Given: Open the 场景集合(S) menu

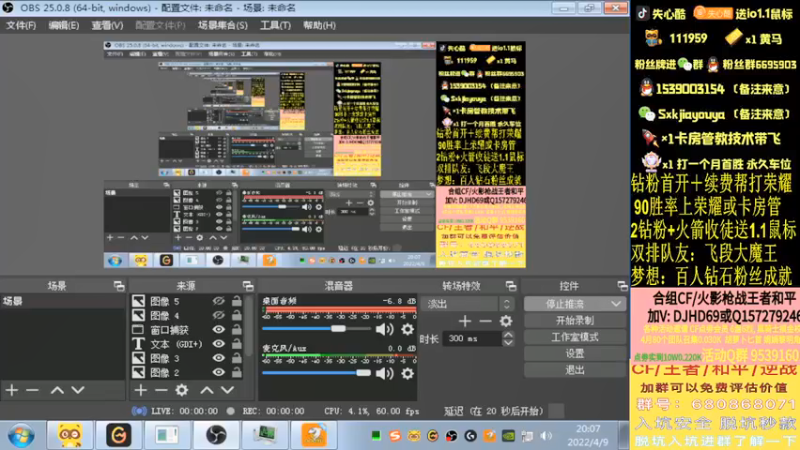Looking at the screenshot, I should [x=222, y=25].
